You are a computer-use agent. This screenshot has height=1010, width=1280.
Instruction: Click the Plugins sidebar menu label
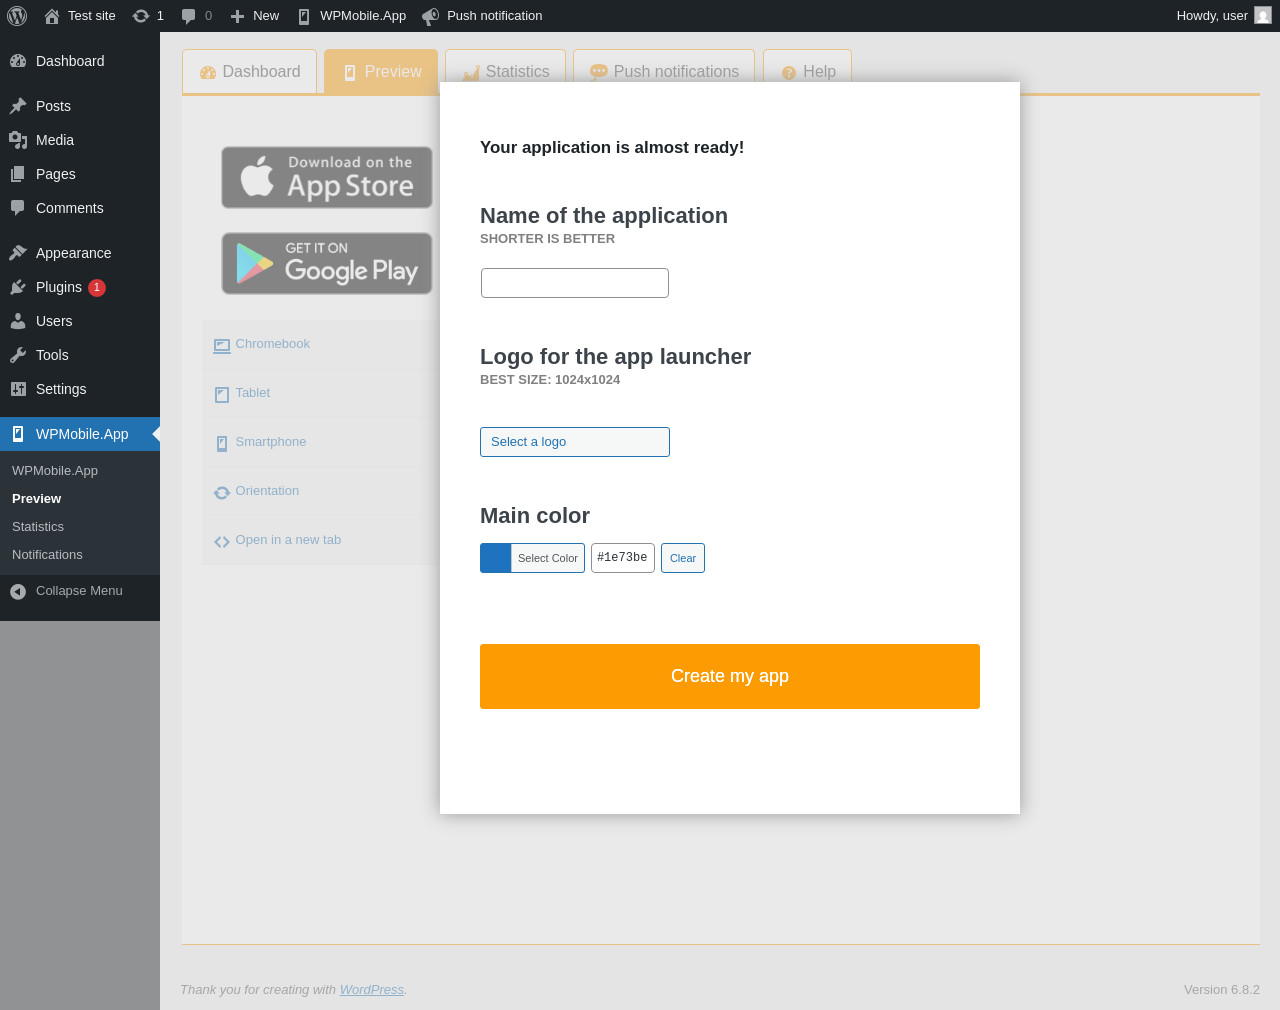click(59, 287)
